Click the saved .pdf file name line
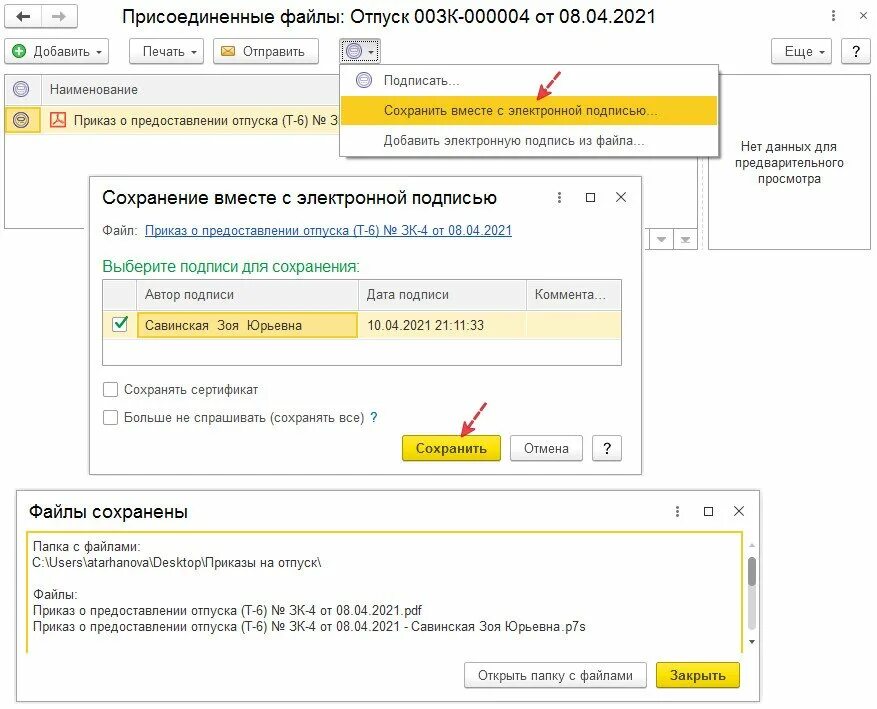The image size is (877, 709). tap(227, 610)
